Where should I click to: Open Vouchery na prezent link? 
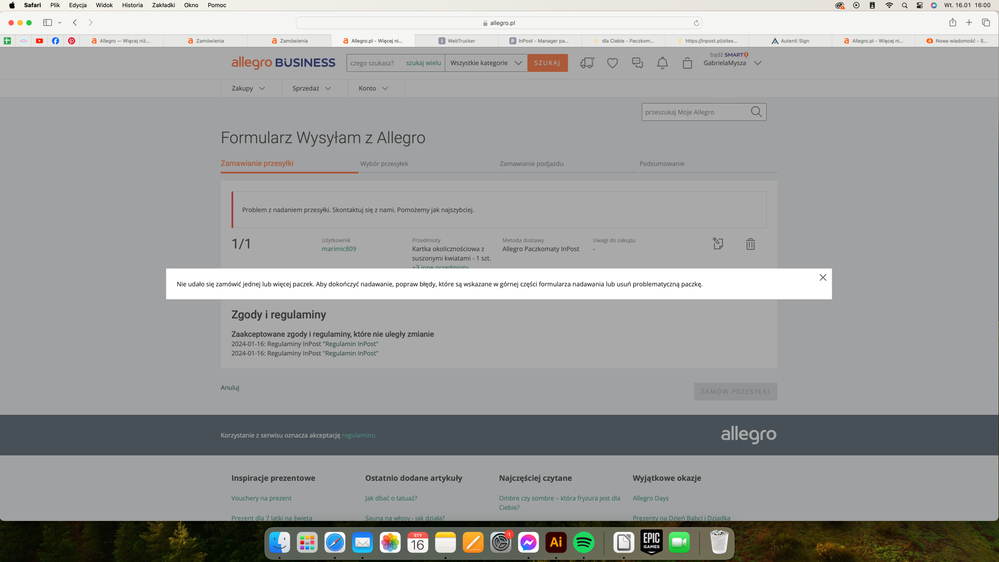coord(261,498)
